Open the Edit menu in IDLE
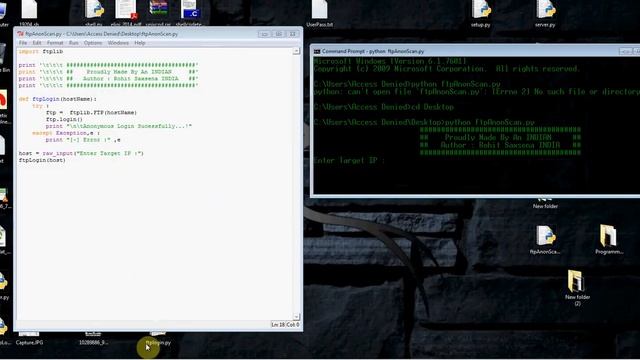The width and height of the screenshot is (640, 360). [37, 43]
